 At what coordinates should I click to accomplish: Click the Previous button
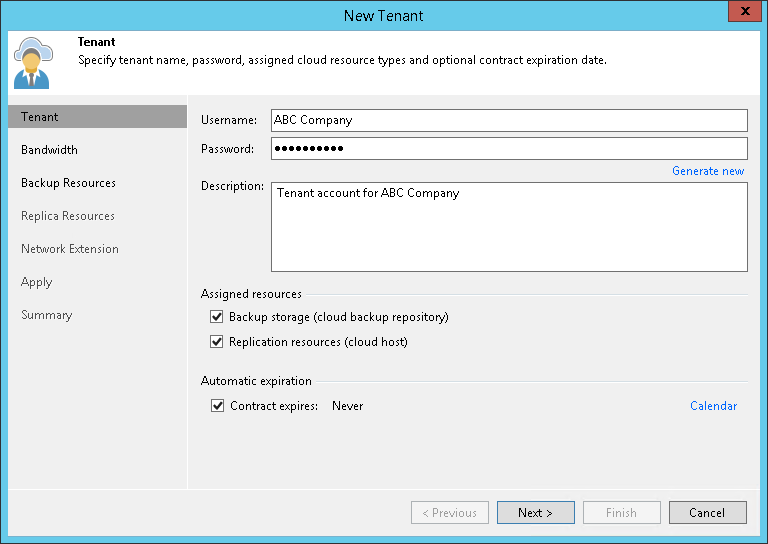(450, 513)
